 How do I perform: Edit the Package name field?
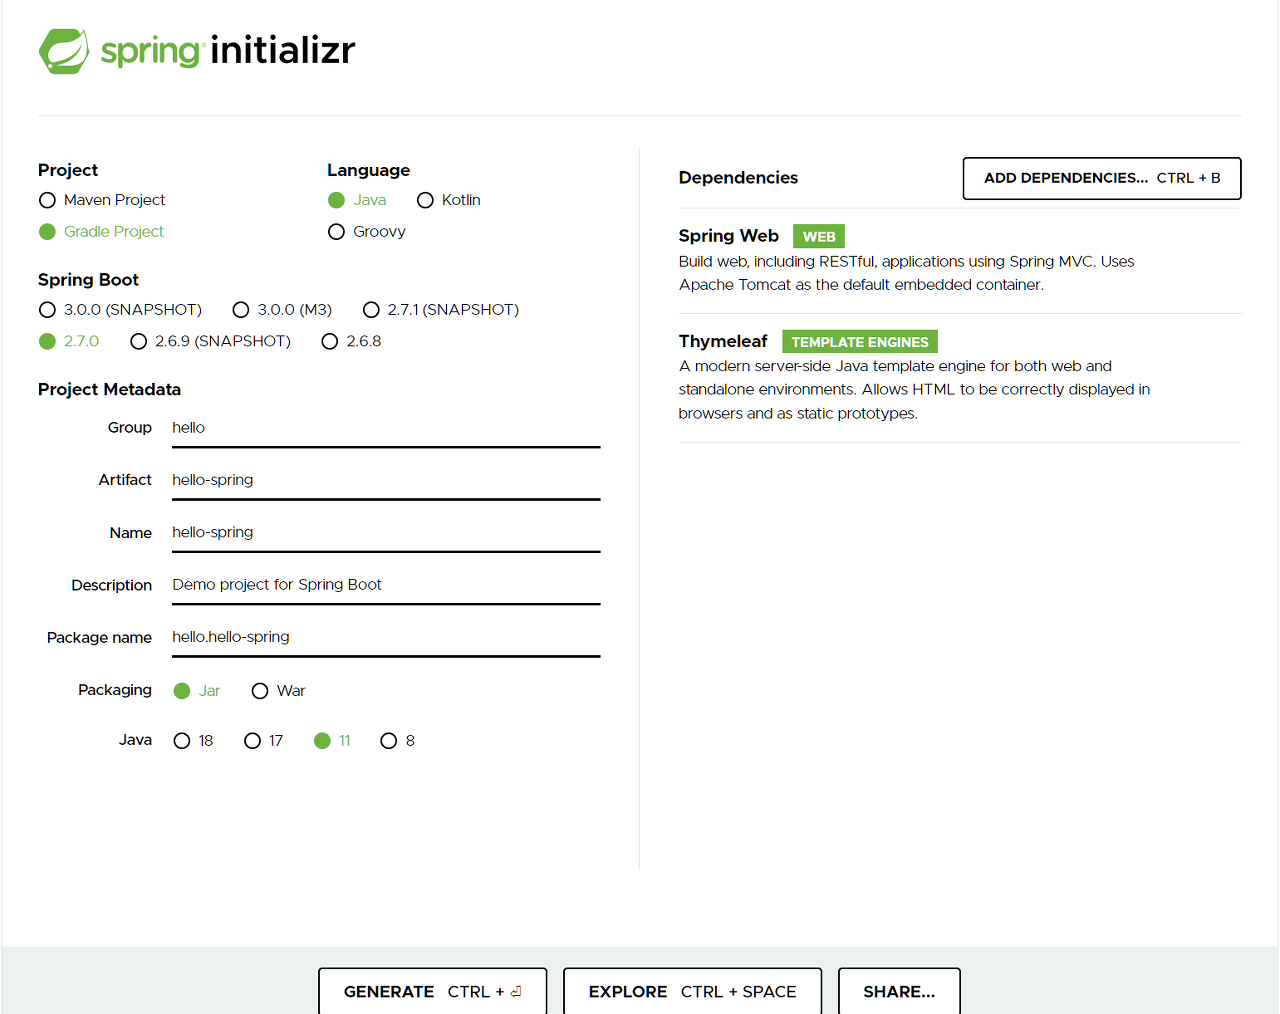click(386, 637)
